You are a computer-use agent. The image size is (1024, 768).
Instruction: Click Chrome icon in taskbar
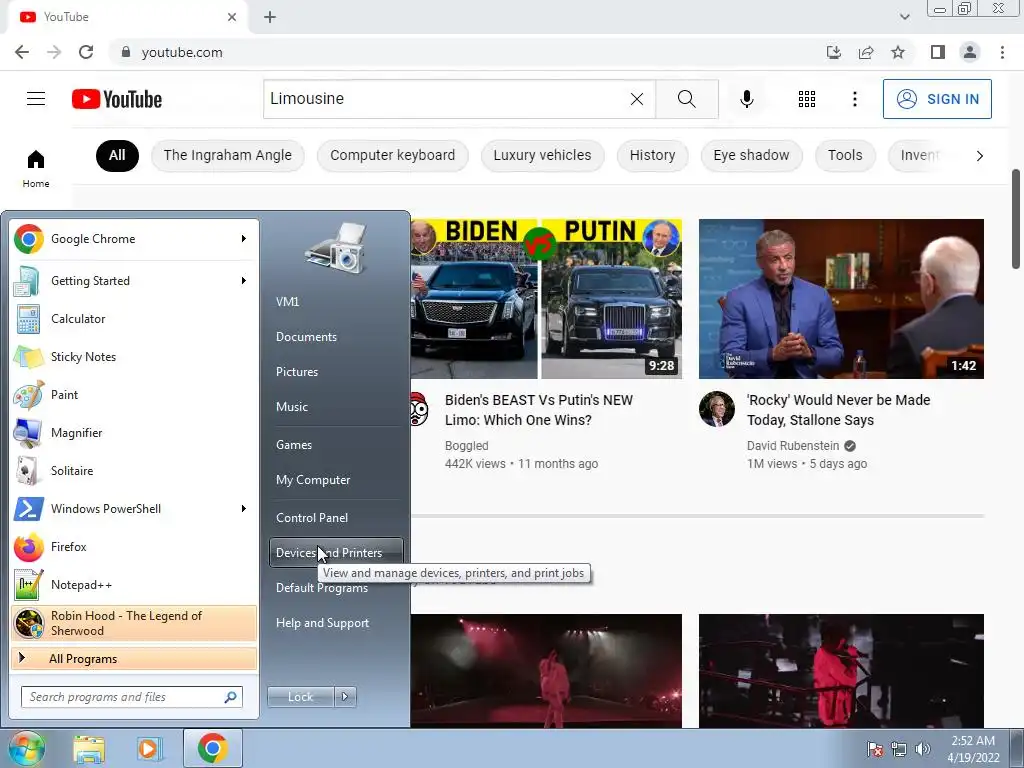[x=212, y=748]
